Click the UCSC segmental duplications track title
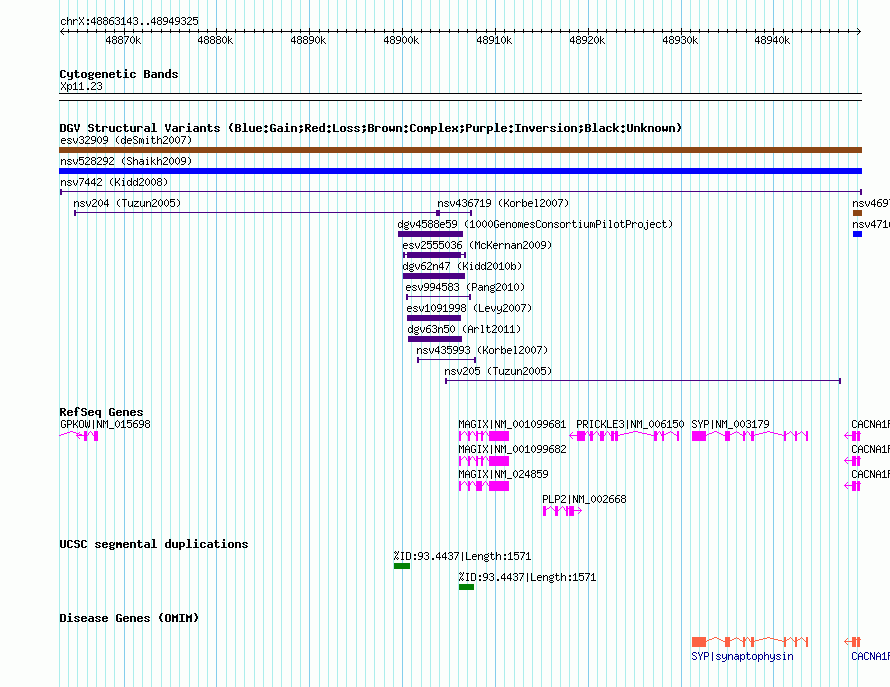890x687 pixels. click(x=153, y=544)
